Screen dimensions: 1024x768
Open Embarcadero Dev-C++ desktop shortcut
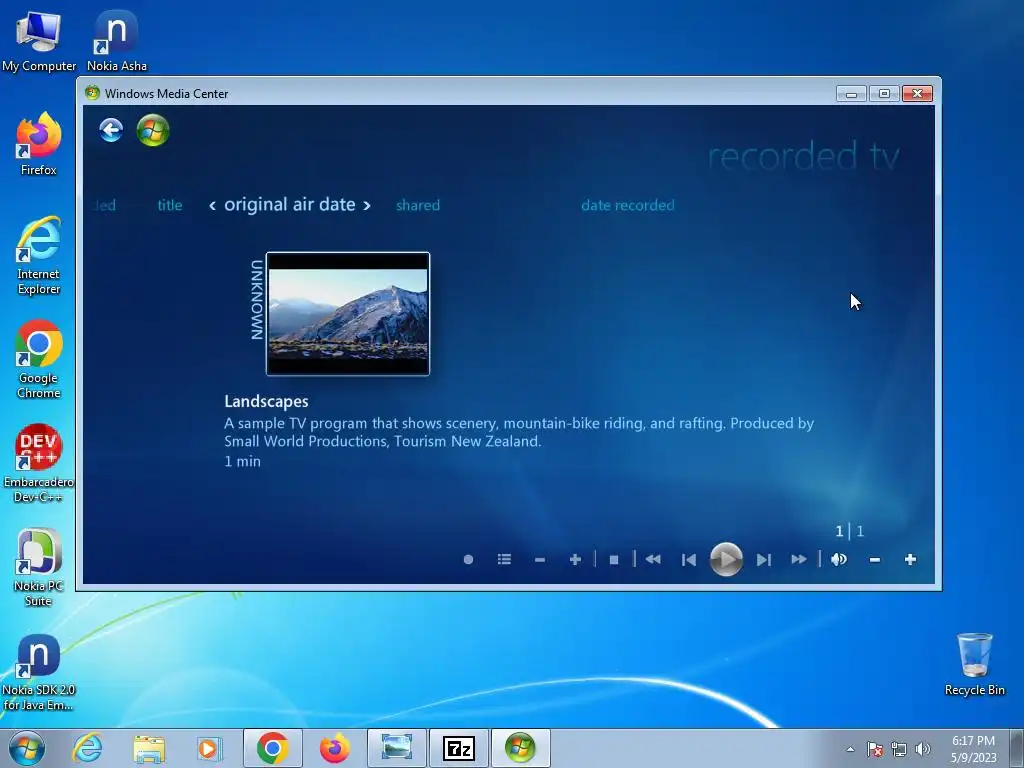coord(39,463)
